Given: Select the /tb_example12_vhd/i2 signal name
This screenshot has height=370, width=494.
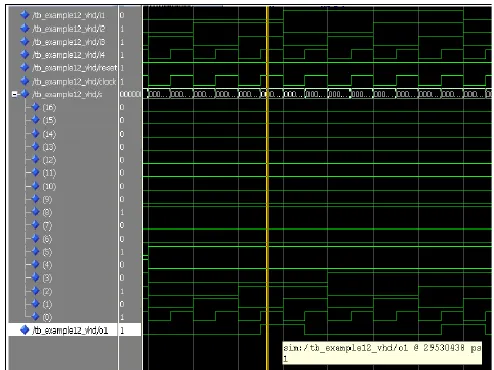Looking at the screenshot, I should point(68,29).
